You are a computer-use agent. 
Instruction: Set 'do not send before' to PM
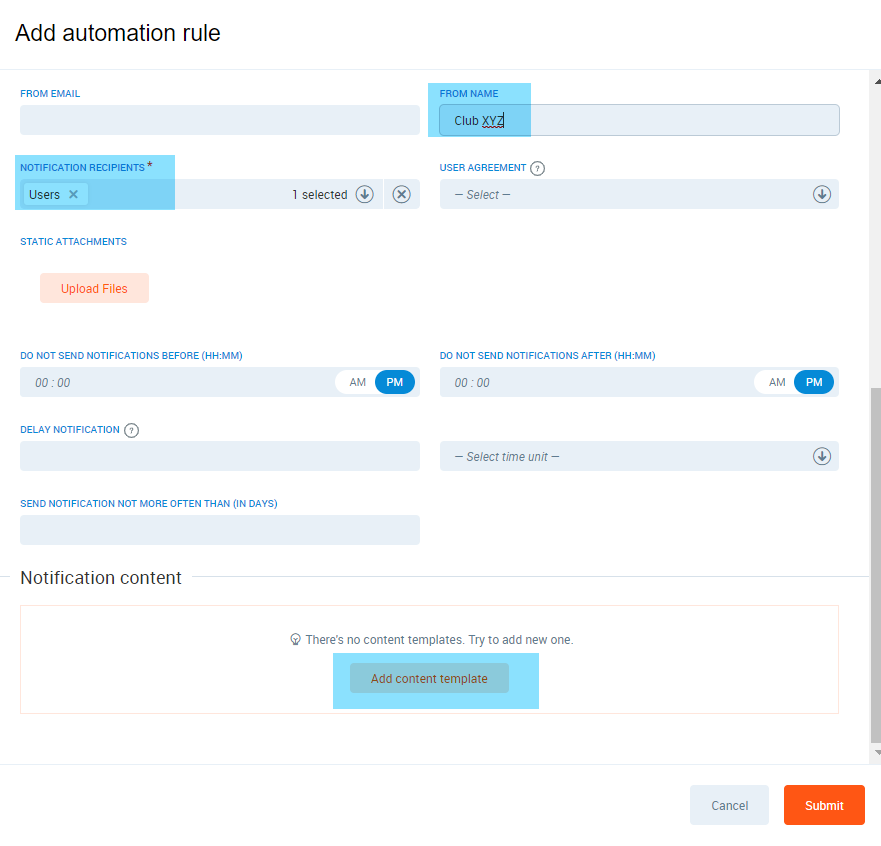tap(394, 383)
